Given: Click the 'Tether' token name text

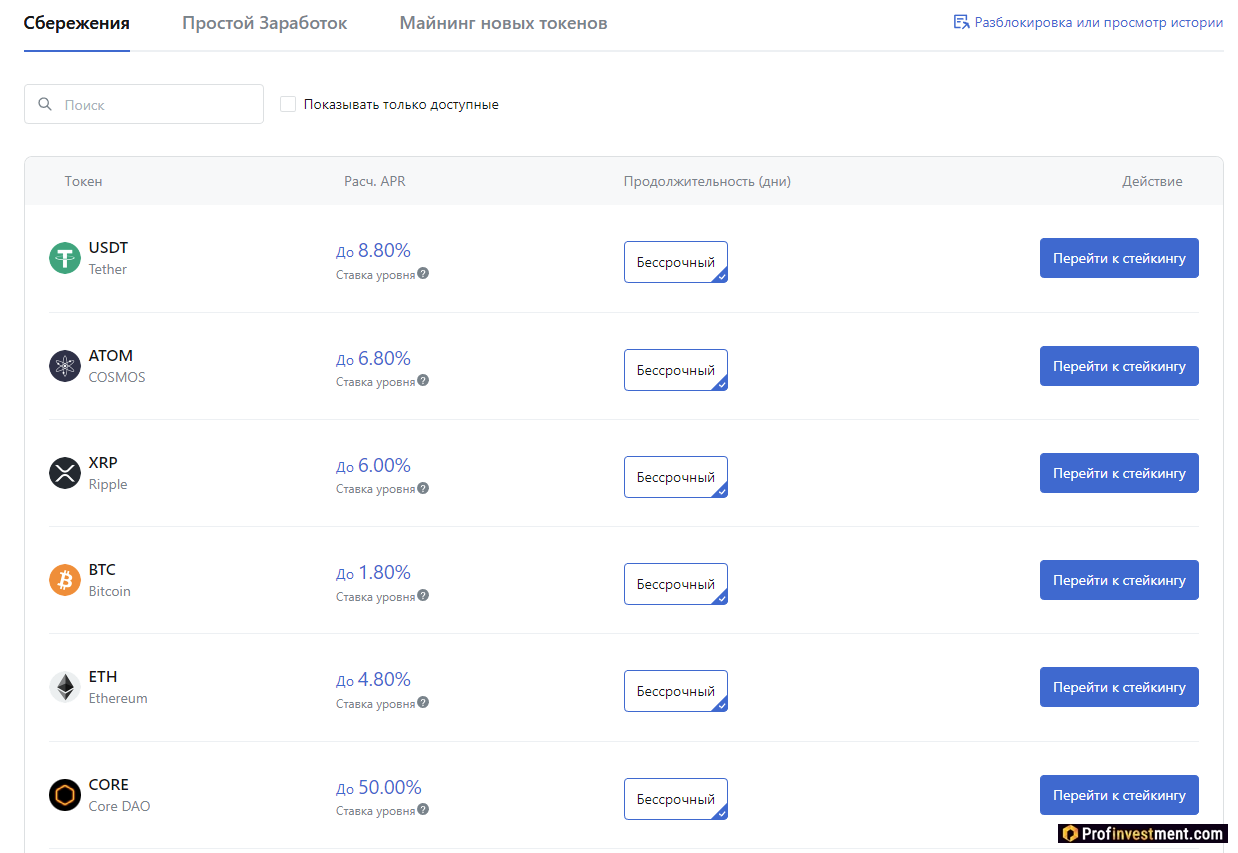Looking at the screenshot, I should tap(108, 269).
